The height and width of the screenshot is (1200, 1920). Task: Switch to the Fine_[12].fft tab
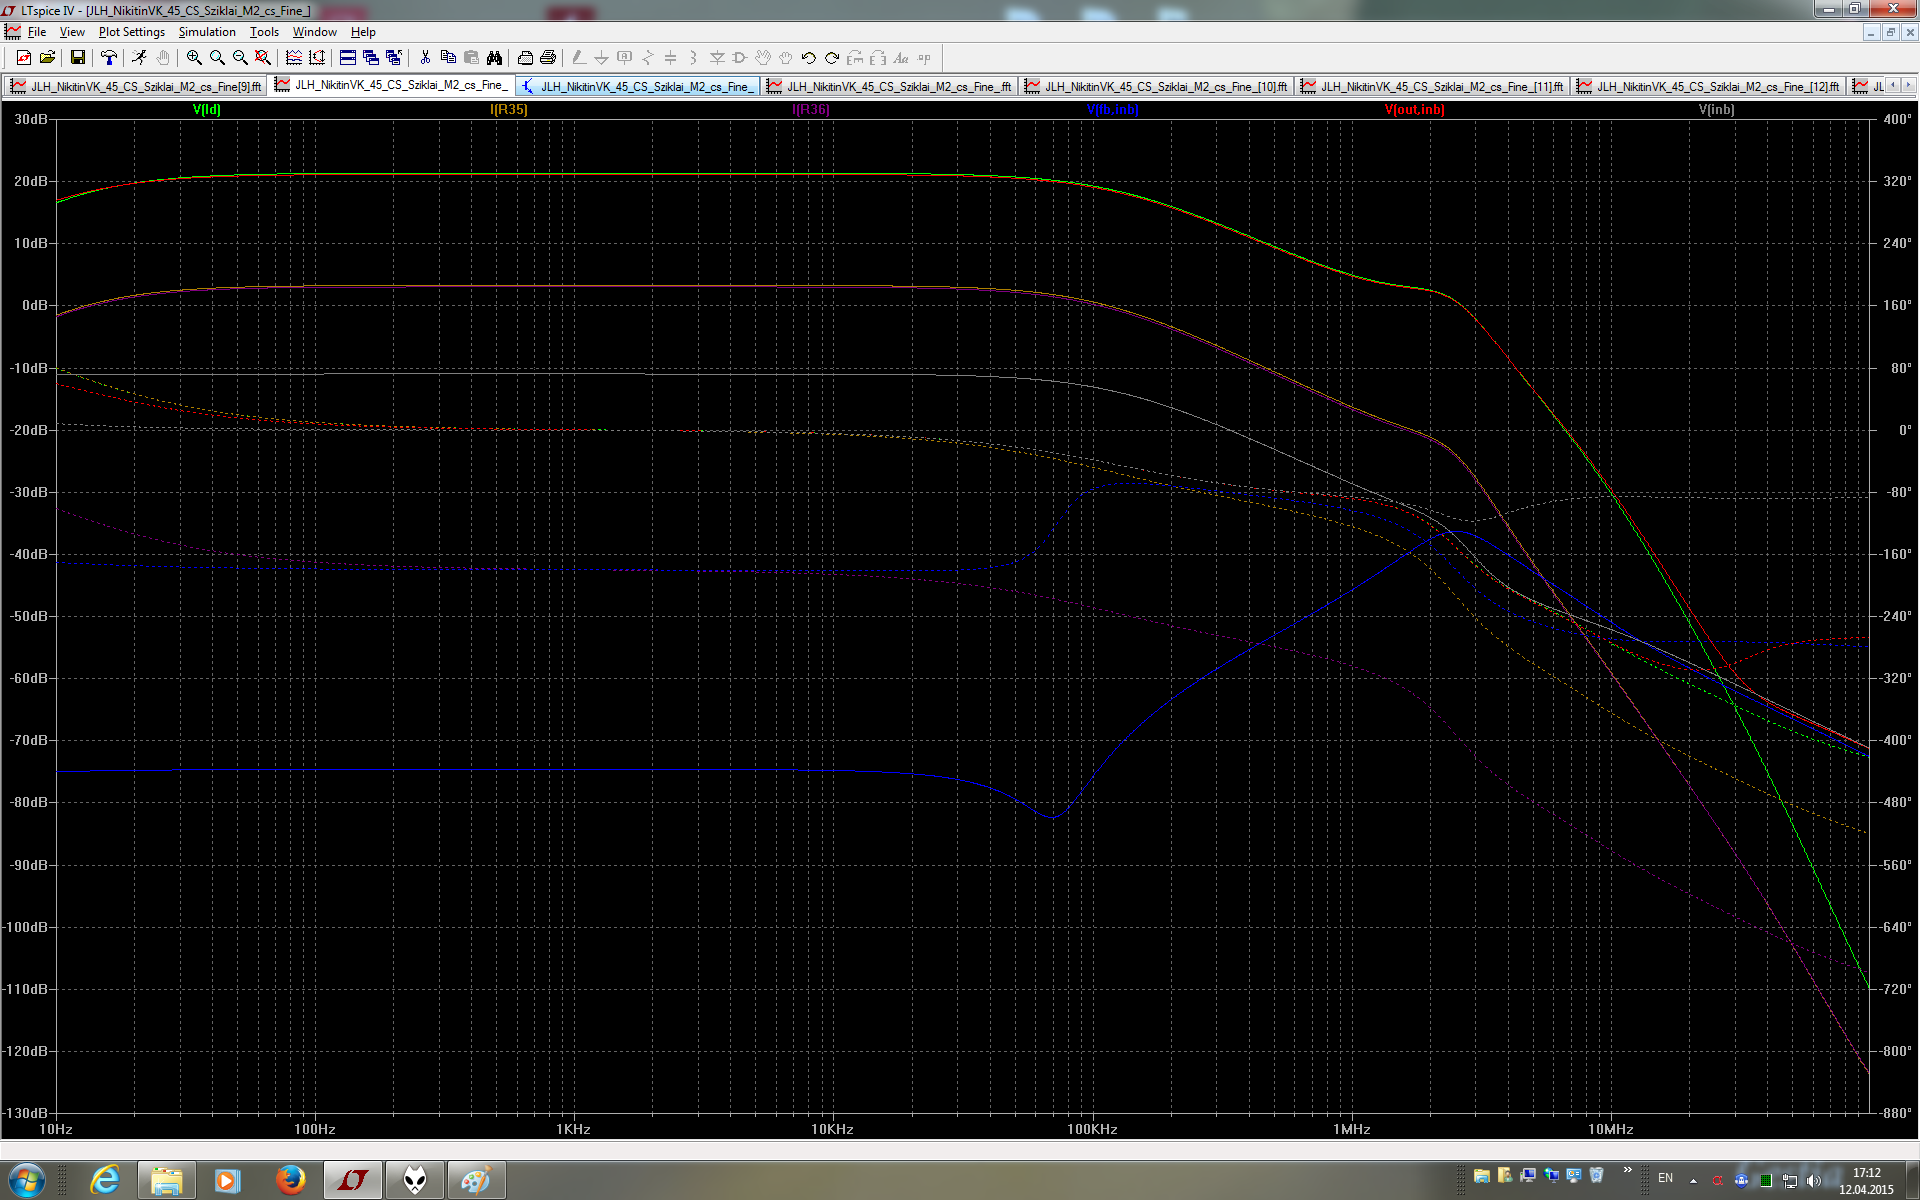(1708, 86)
